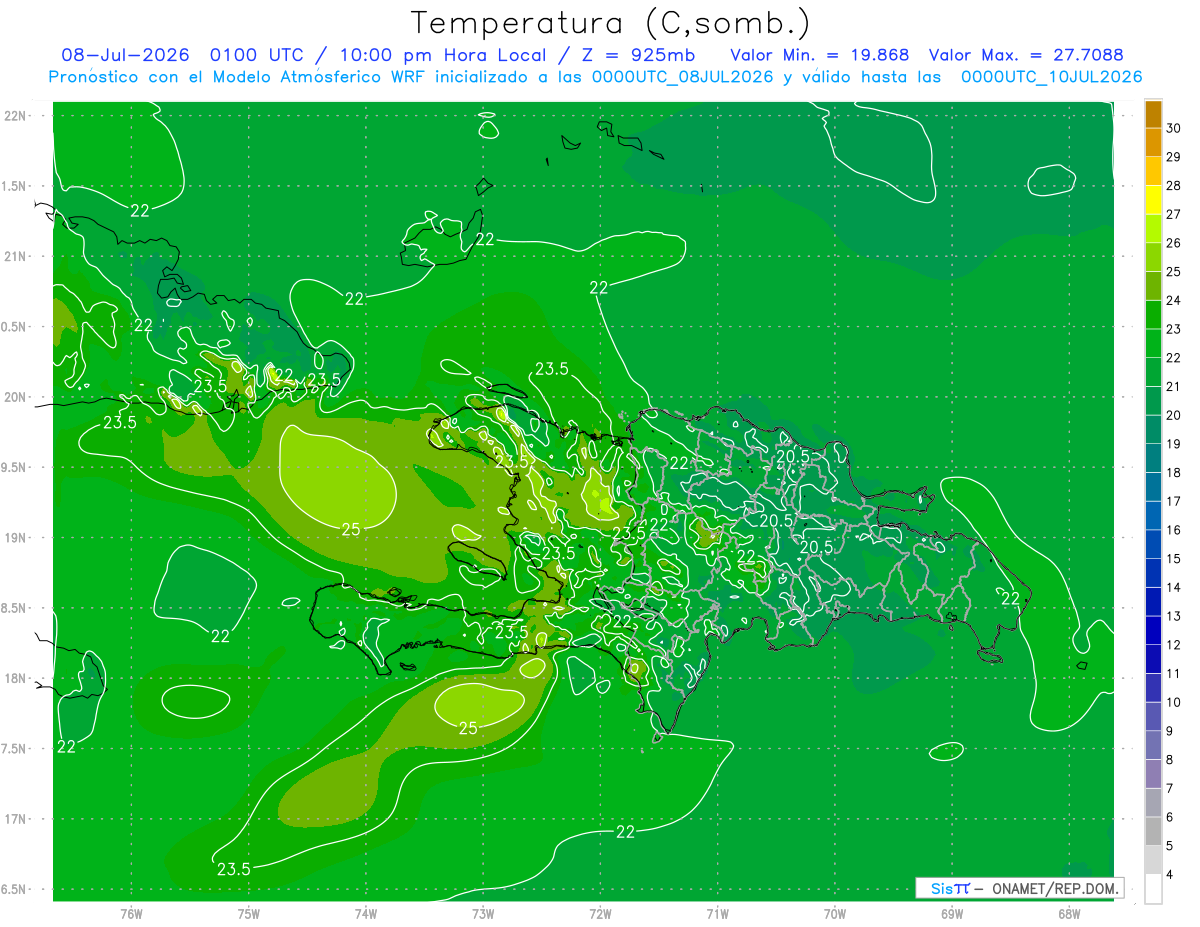Viewport: 1200px width, 927px height.
Task: Click the SisTT ONAMET/REP.DOM. logo
Action: 1020,888
